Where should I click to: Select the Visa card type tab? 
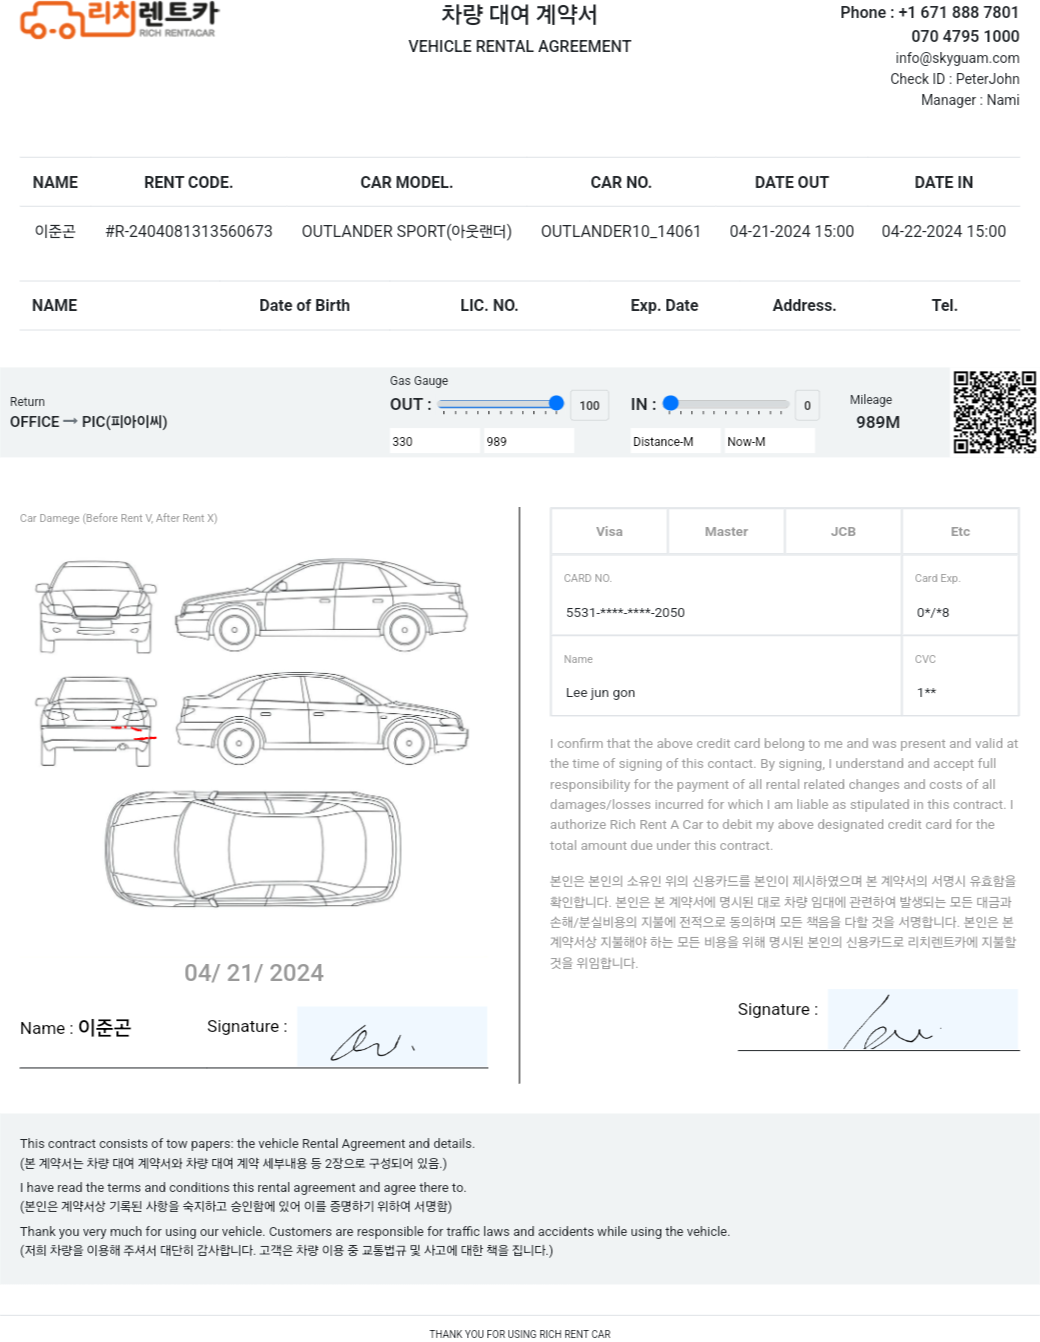pos(609,531)
